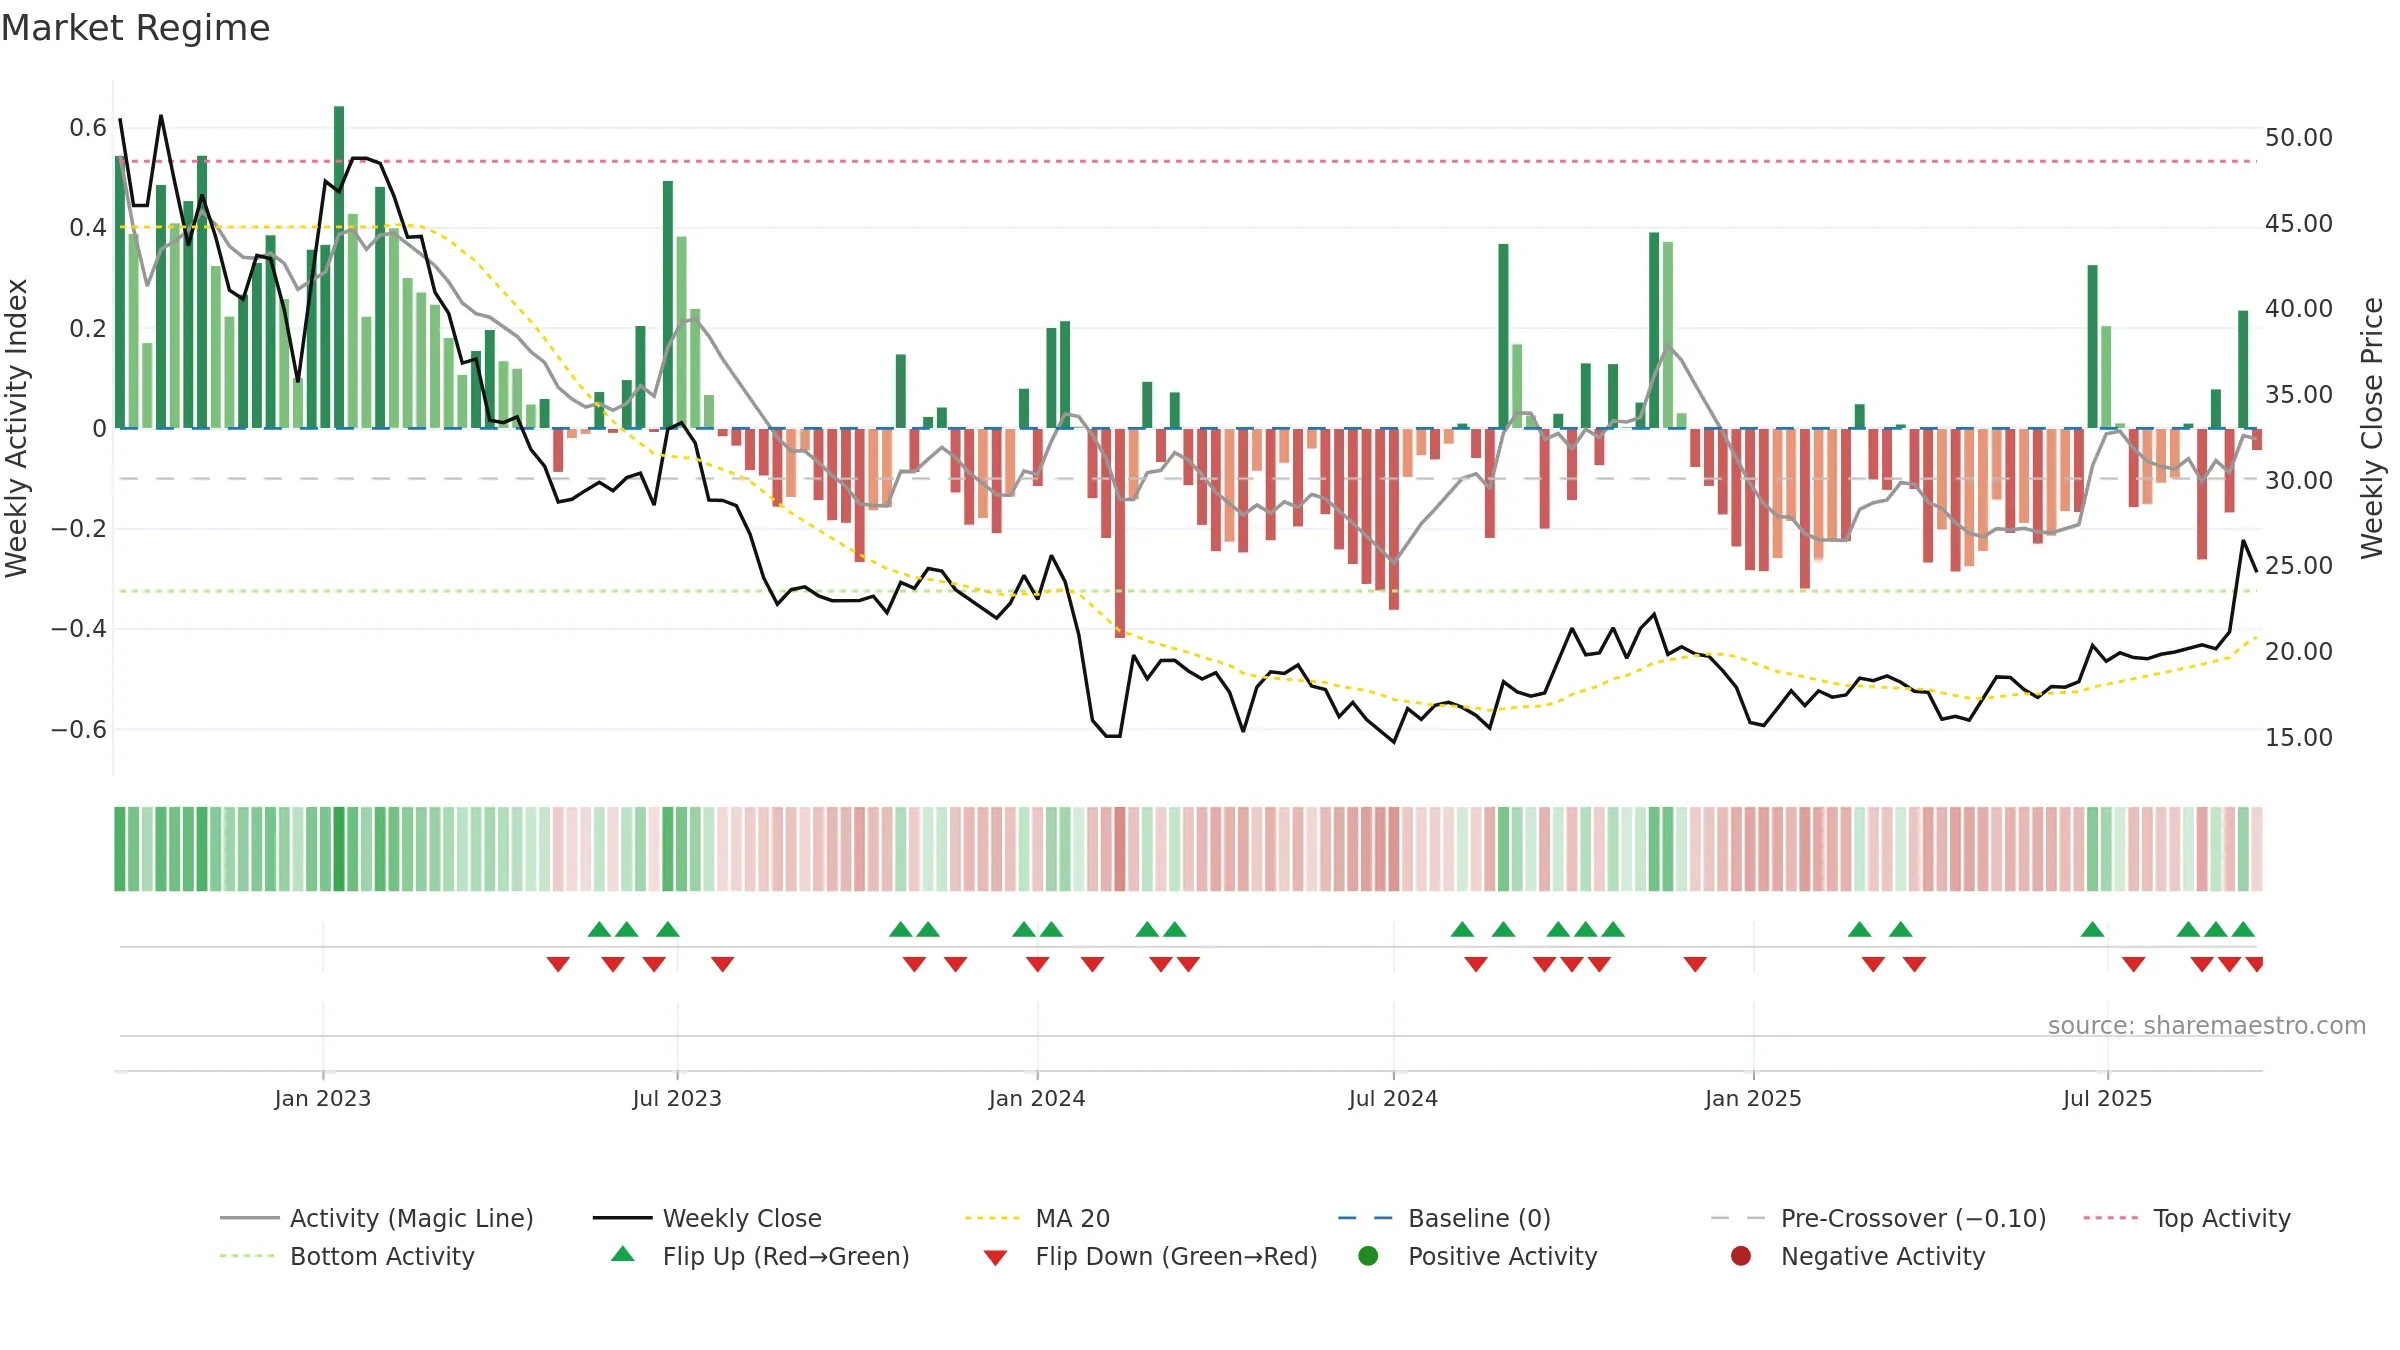Click the tall green bar just before Jul 2023
2400x1350 pixels.
point(668,304)
